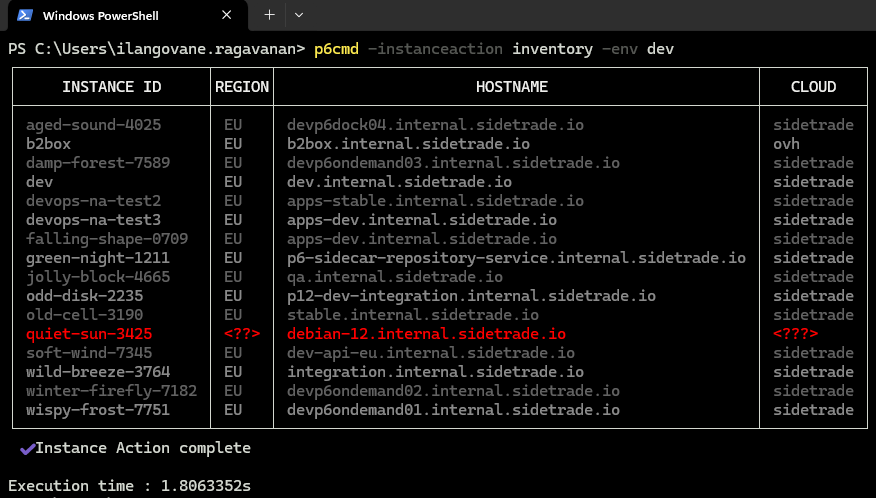Click instance ID wispy-frost-7751
This screenshot has width=876, height=498.
[x=98, y=410]
